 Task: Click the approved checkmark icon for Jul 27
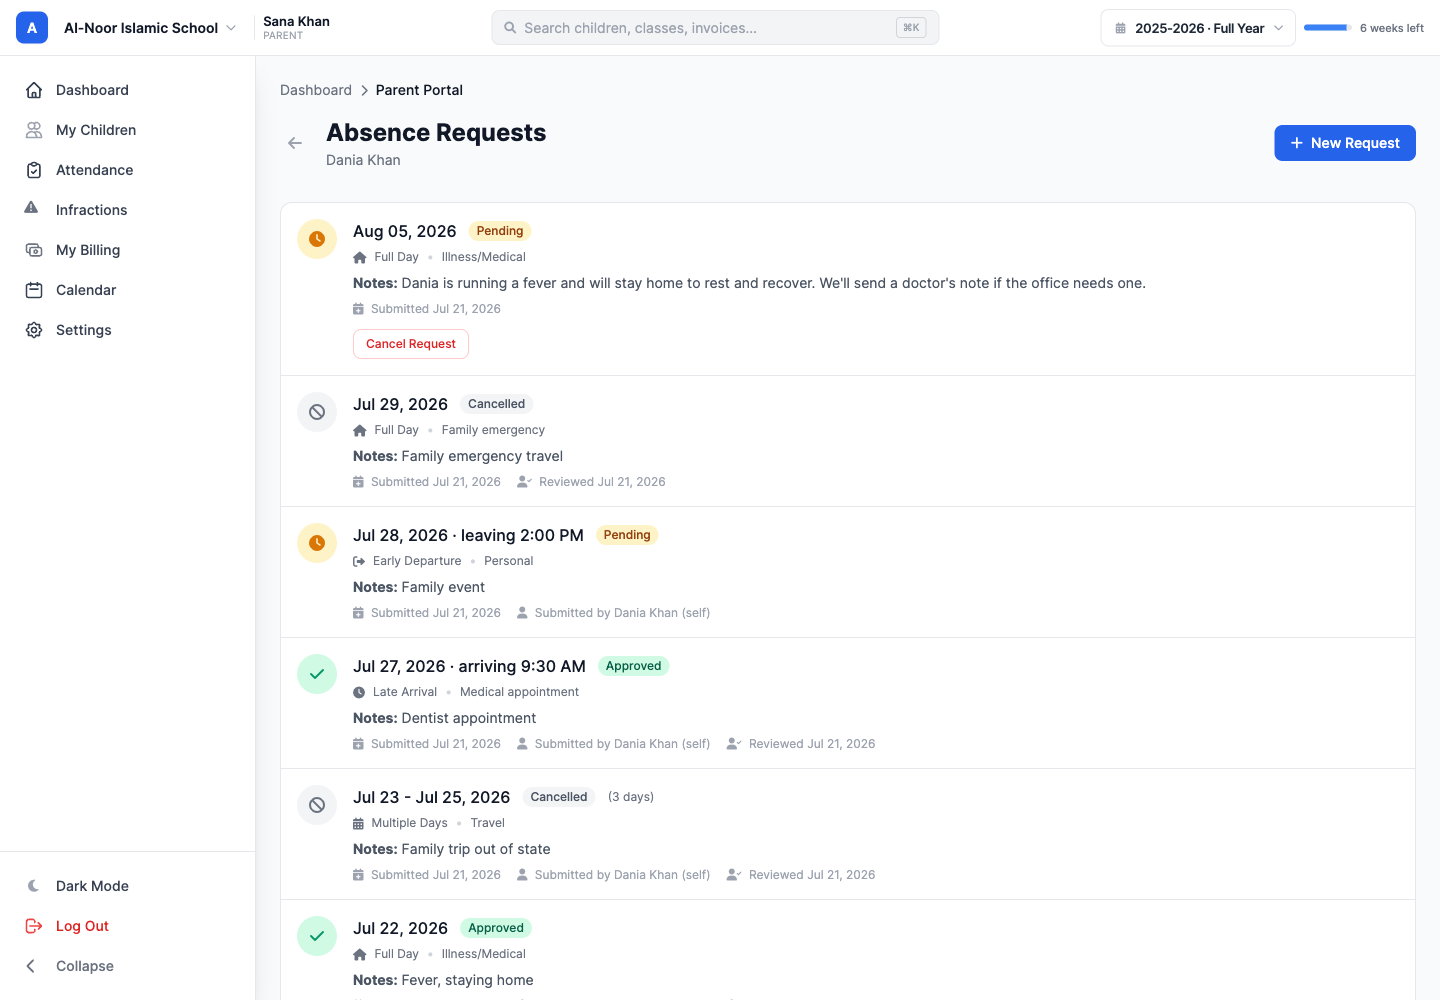[317, 674]
